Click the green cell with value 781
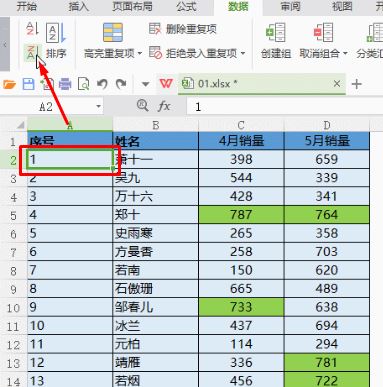Image resolution: width=383 pixels, height=387 pixels. pyautogui.click(x=327, y=363)
